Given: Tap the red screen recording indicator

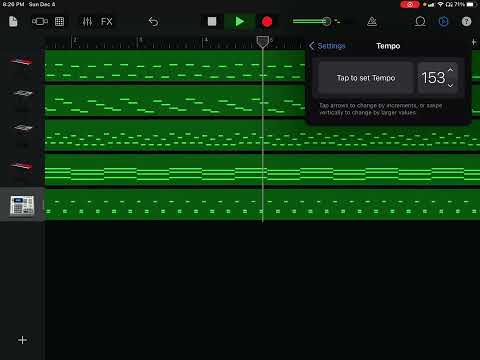Looking at the screenshot, I should (410, 4).
